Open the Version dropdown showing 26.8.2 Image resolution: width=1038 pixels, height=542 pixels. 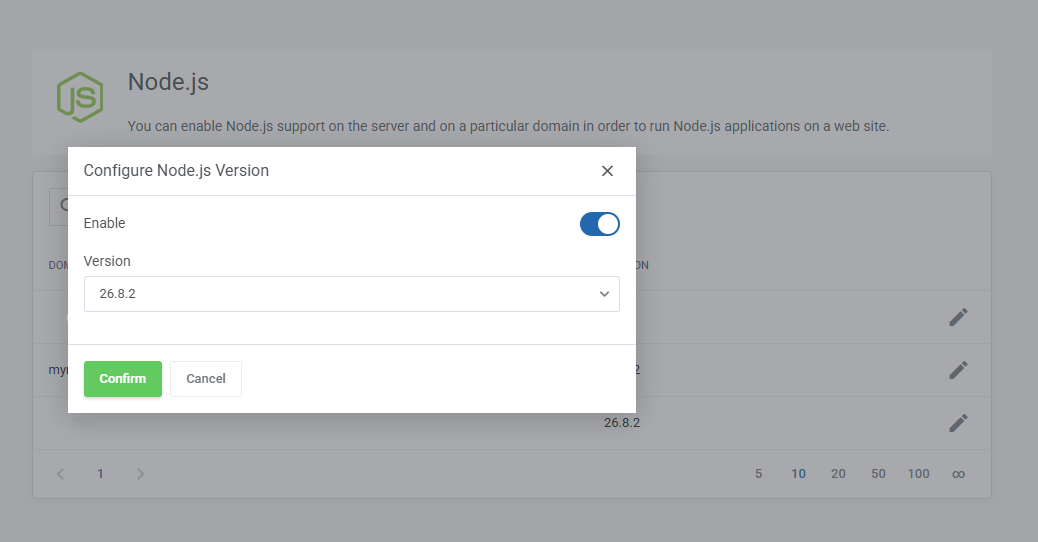pos(352,294)
